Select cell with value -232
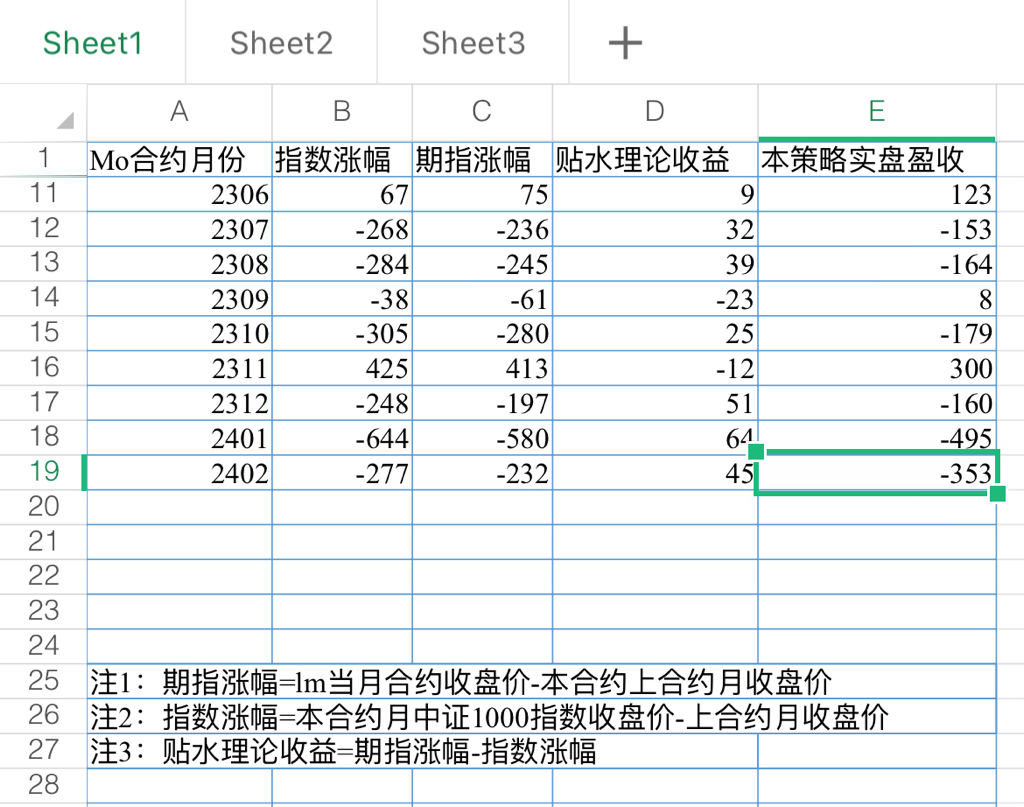Viewport: 1024px width, 807px height. click(x=483, y=473)
